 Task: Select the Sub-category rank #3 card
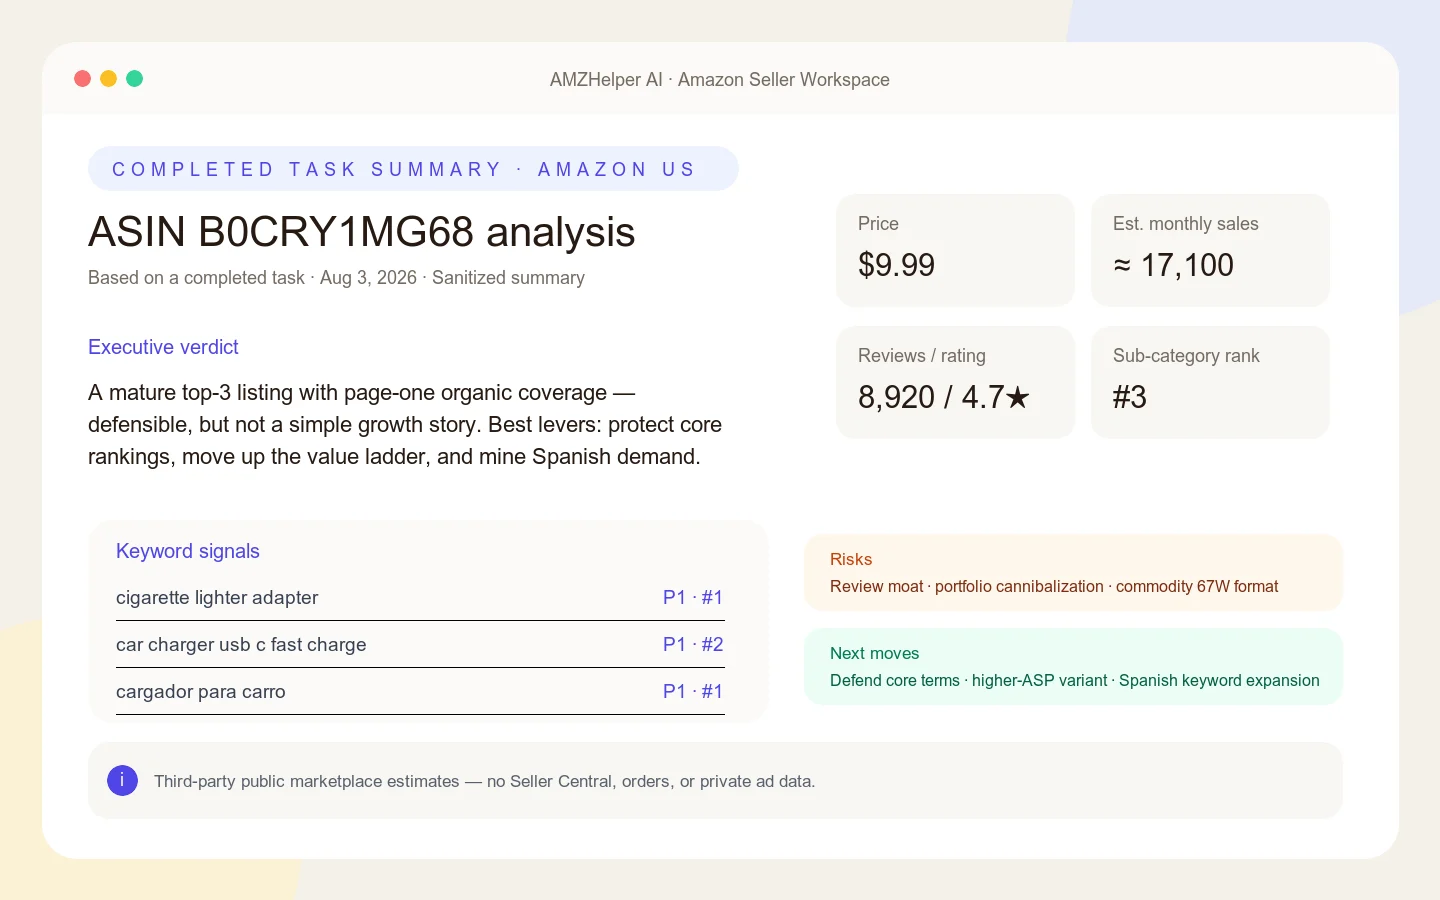(1210, 382)
